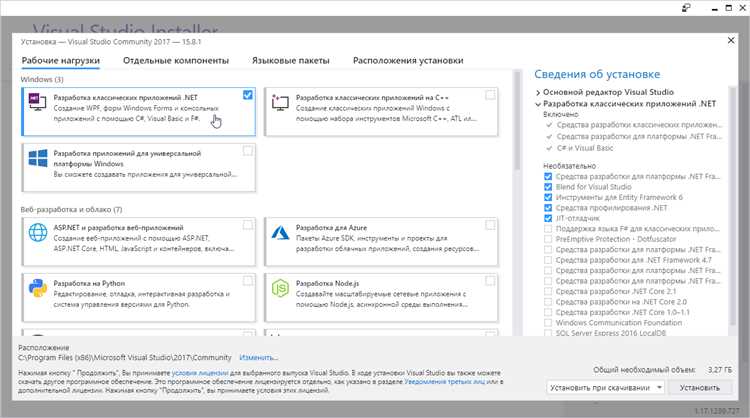Close the installation dialog with the X

731,41
